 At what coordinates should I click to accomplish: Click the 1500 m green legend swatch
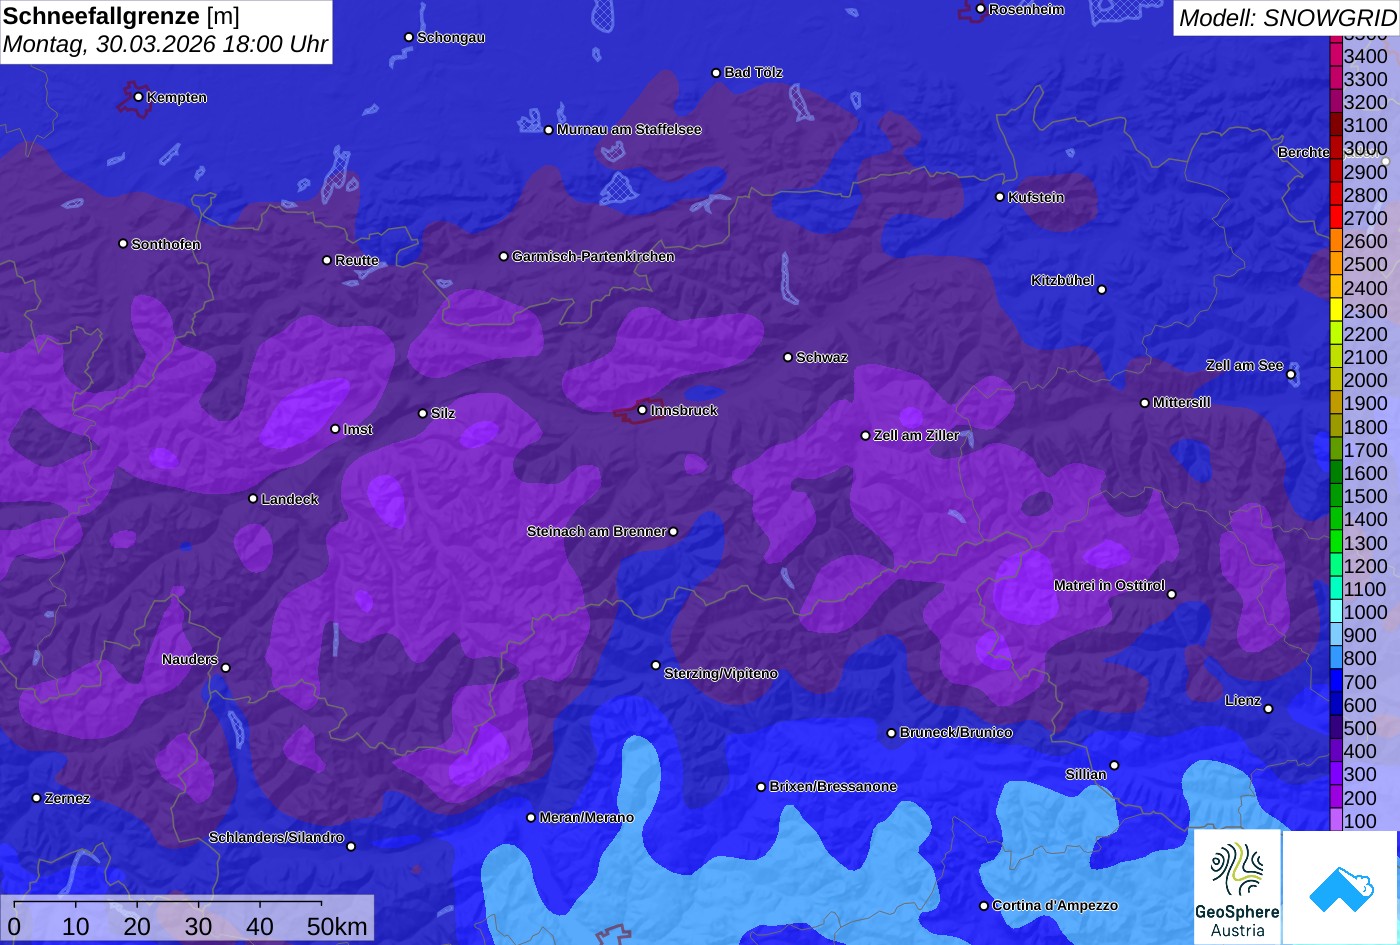(x=1335, y=496)
